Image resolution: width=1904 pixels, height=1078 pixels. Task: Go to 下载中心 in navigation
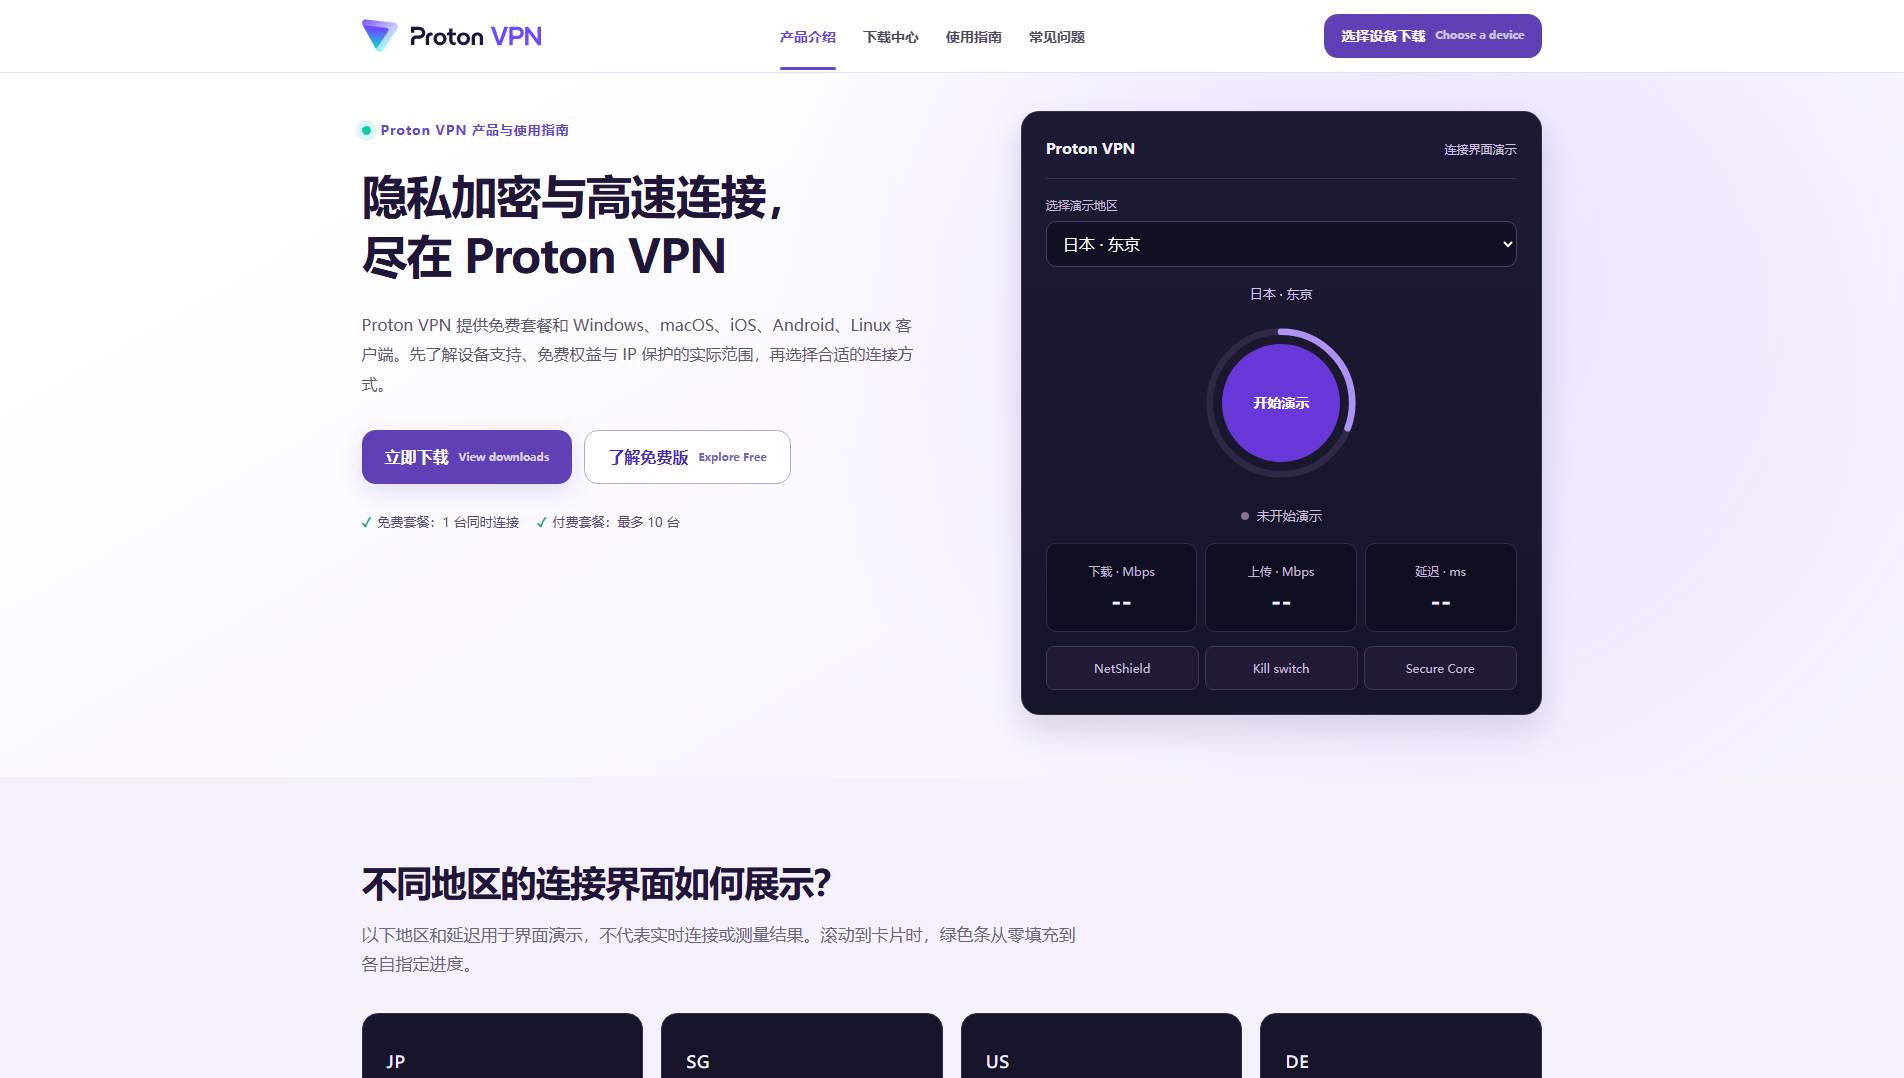[891, 37]
